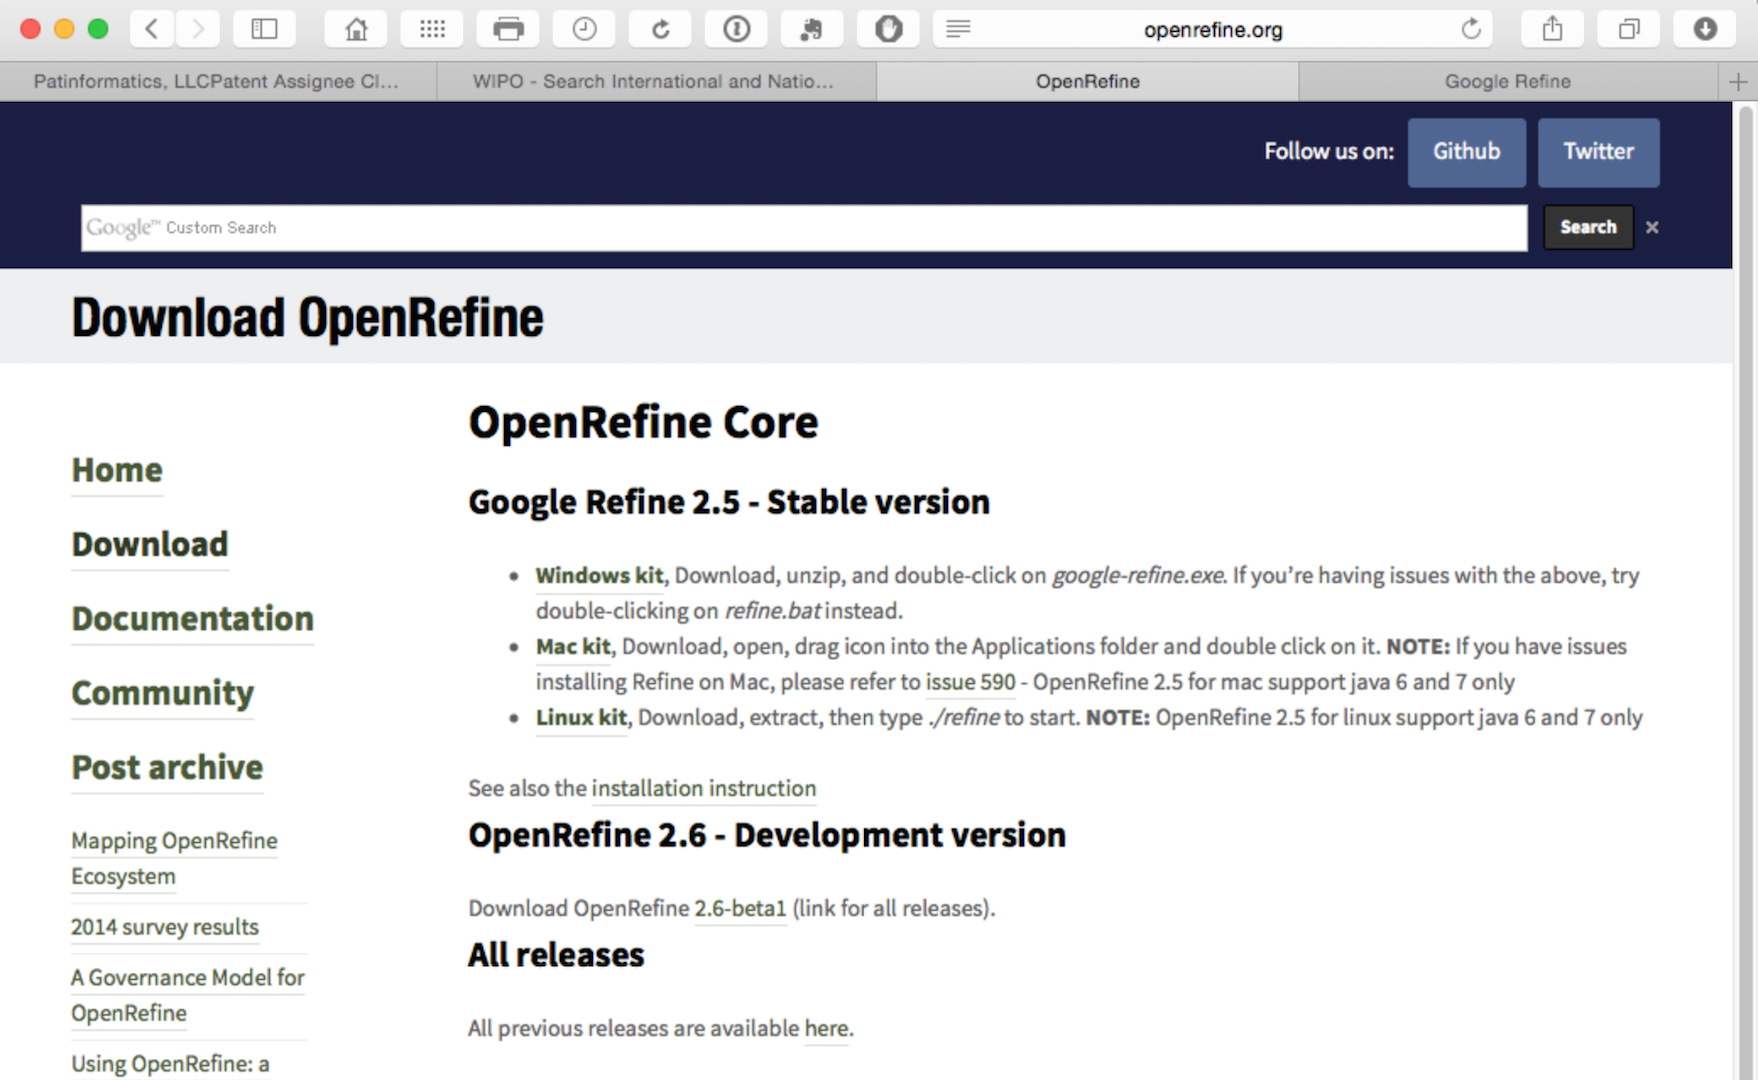
Task: Open the Using OpenRefine: a post link
Action: [x=170, y=1064]
